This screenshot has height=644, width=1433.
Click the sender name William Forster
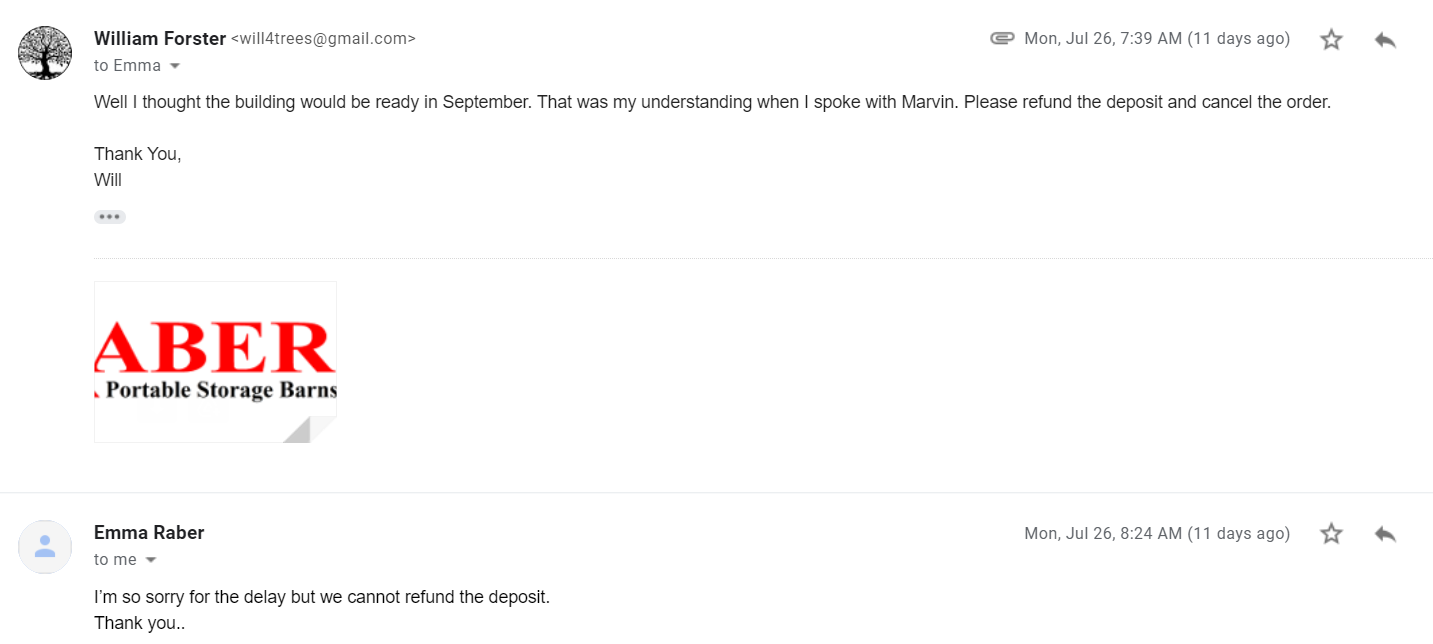tap(160, 39)
